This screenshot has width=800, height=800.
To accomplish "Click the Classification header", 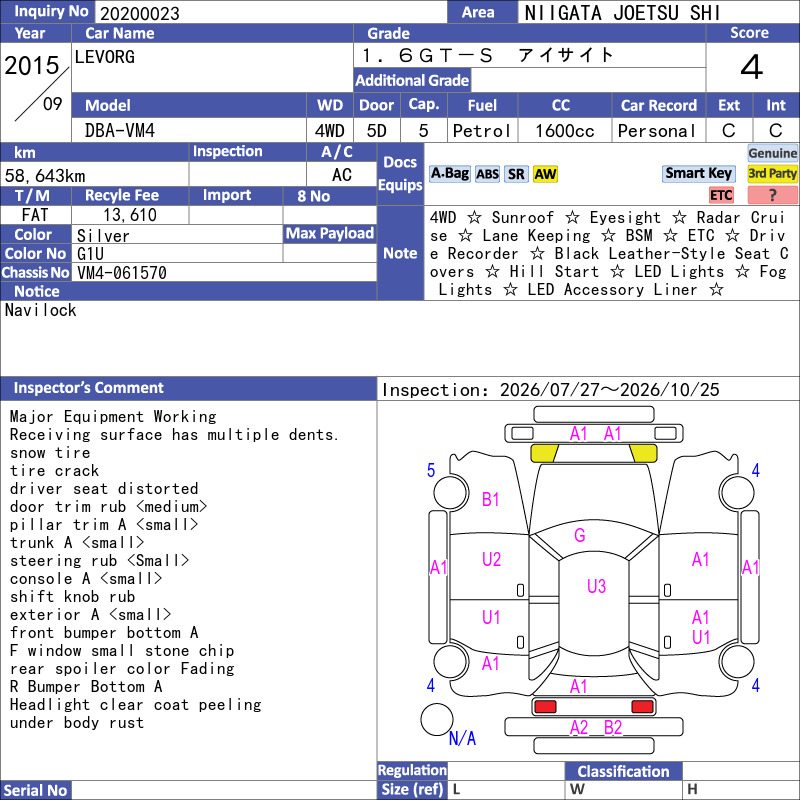I will pyautogui.click(x=623, y=771).
